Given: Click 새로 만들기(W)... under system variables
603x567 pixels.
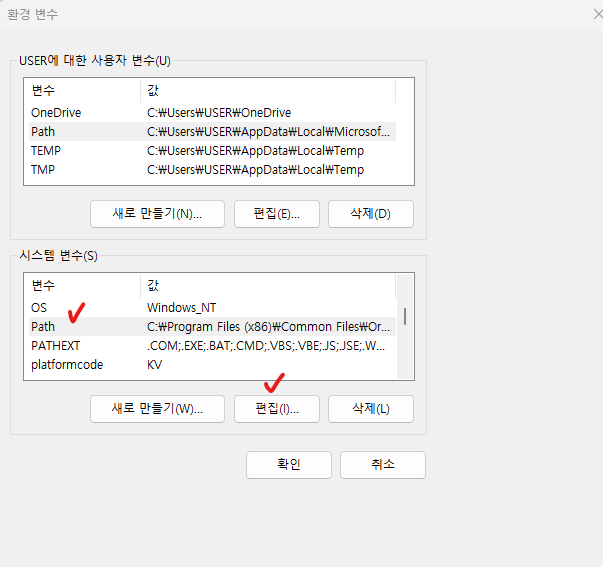Looking at the screenshot, I should click(157, 409).
